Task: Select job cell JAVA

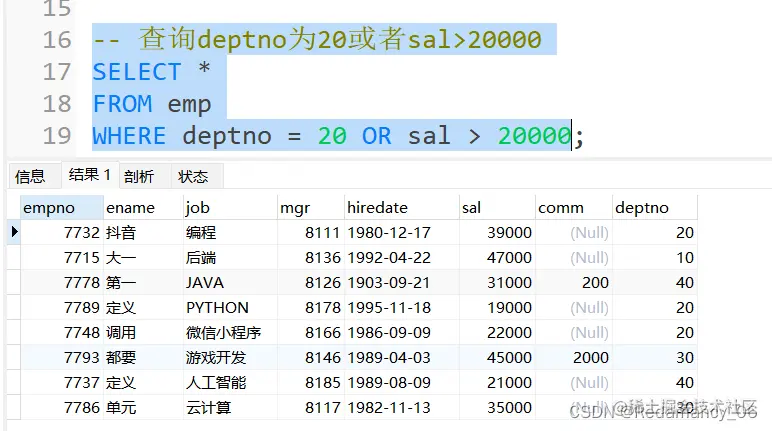Action: pos(230,283)
